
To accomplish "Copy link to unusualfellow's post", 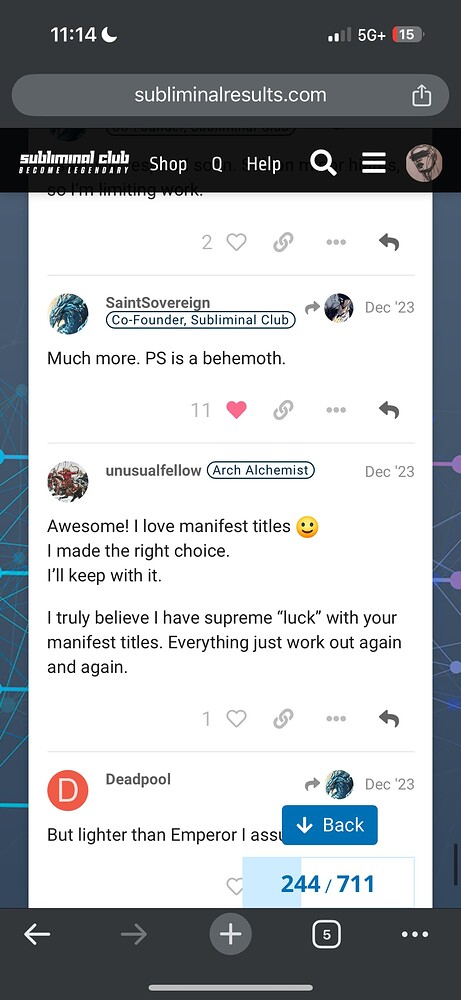I will [x=283, y=719].
